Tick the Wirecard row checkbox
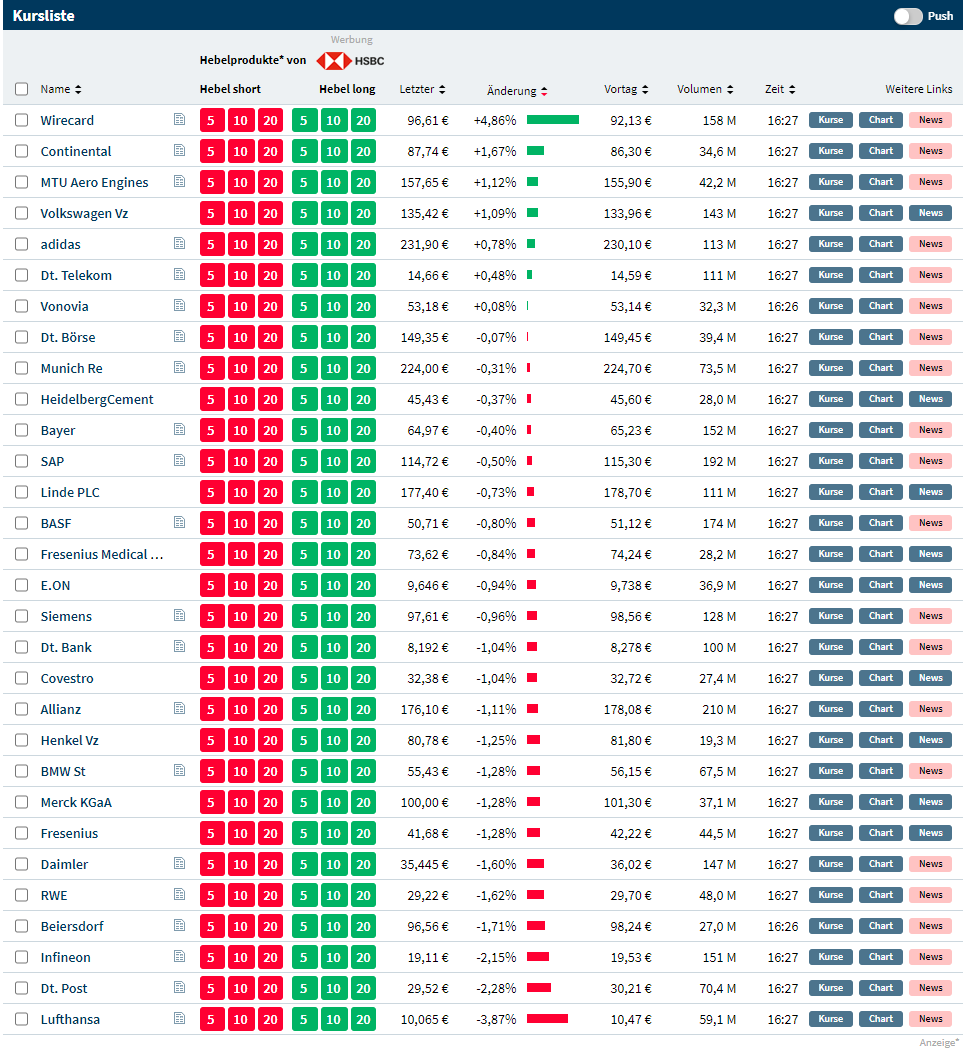The height and width of the screenshot is (1057, 967). (22, 120)
